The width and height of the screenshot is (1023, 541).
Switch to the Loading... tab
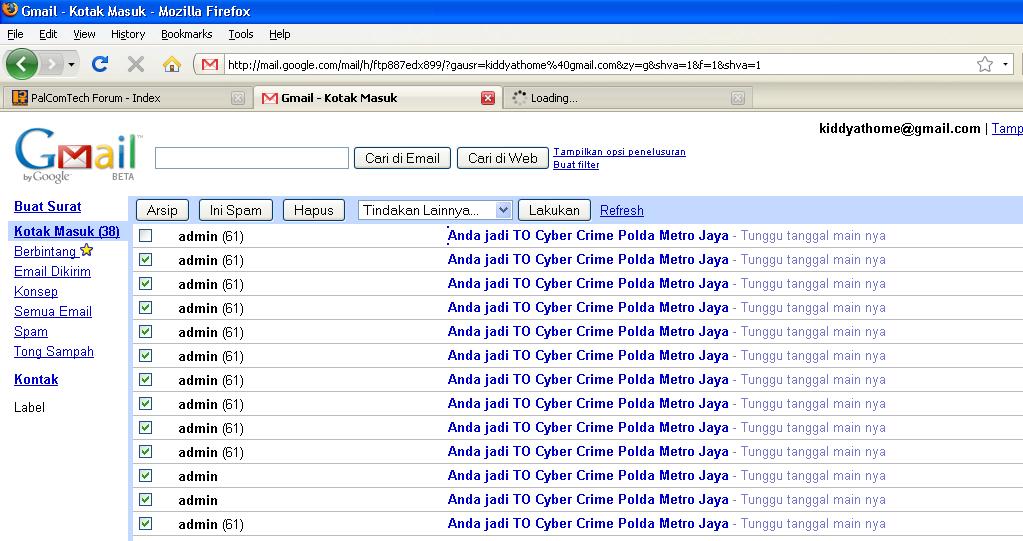[x=628, y=98]
